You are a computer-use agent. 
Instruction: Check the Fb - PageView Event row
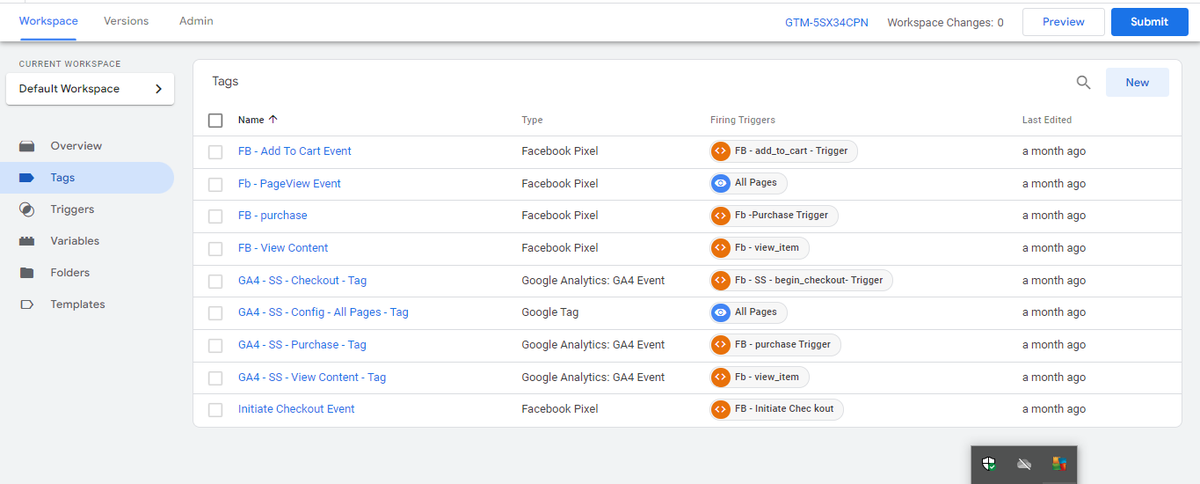point(215,184)
